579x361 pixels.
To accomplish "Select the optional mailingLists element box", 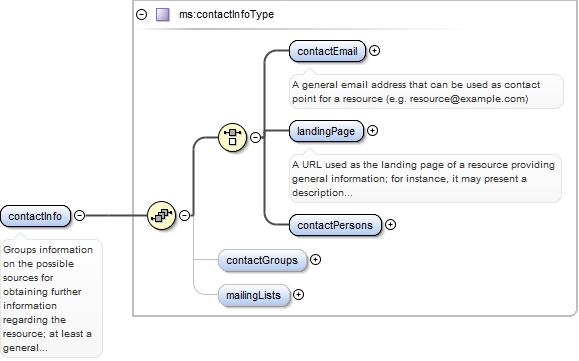I will [254, 295].
